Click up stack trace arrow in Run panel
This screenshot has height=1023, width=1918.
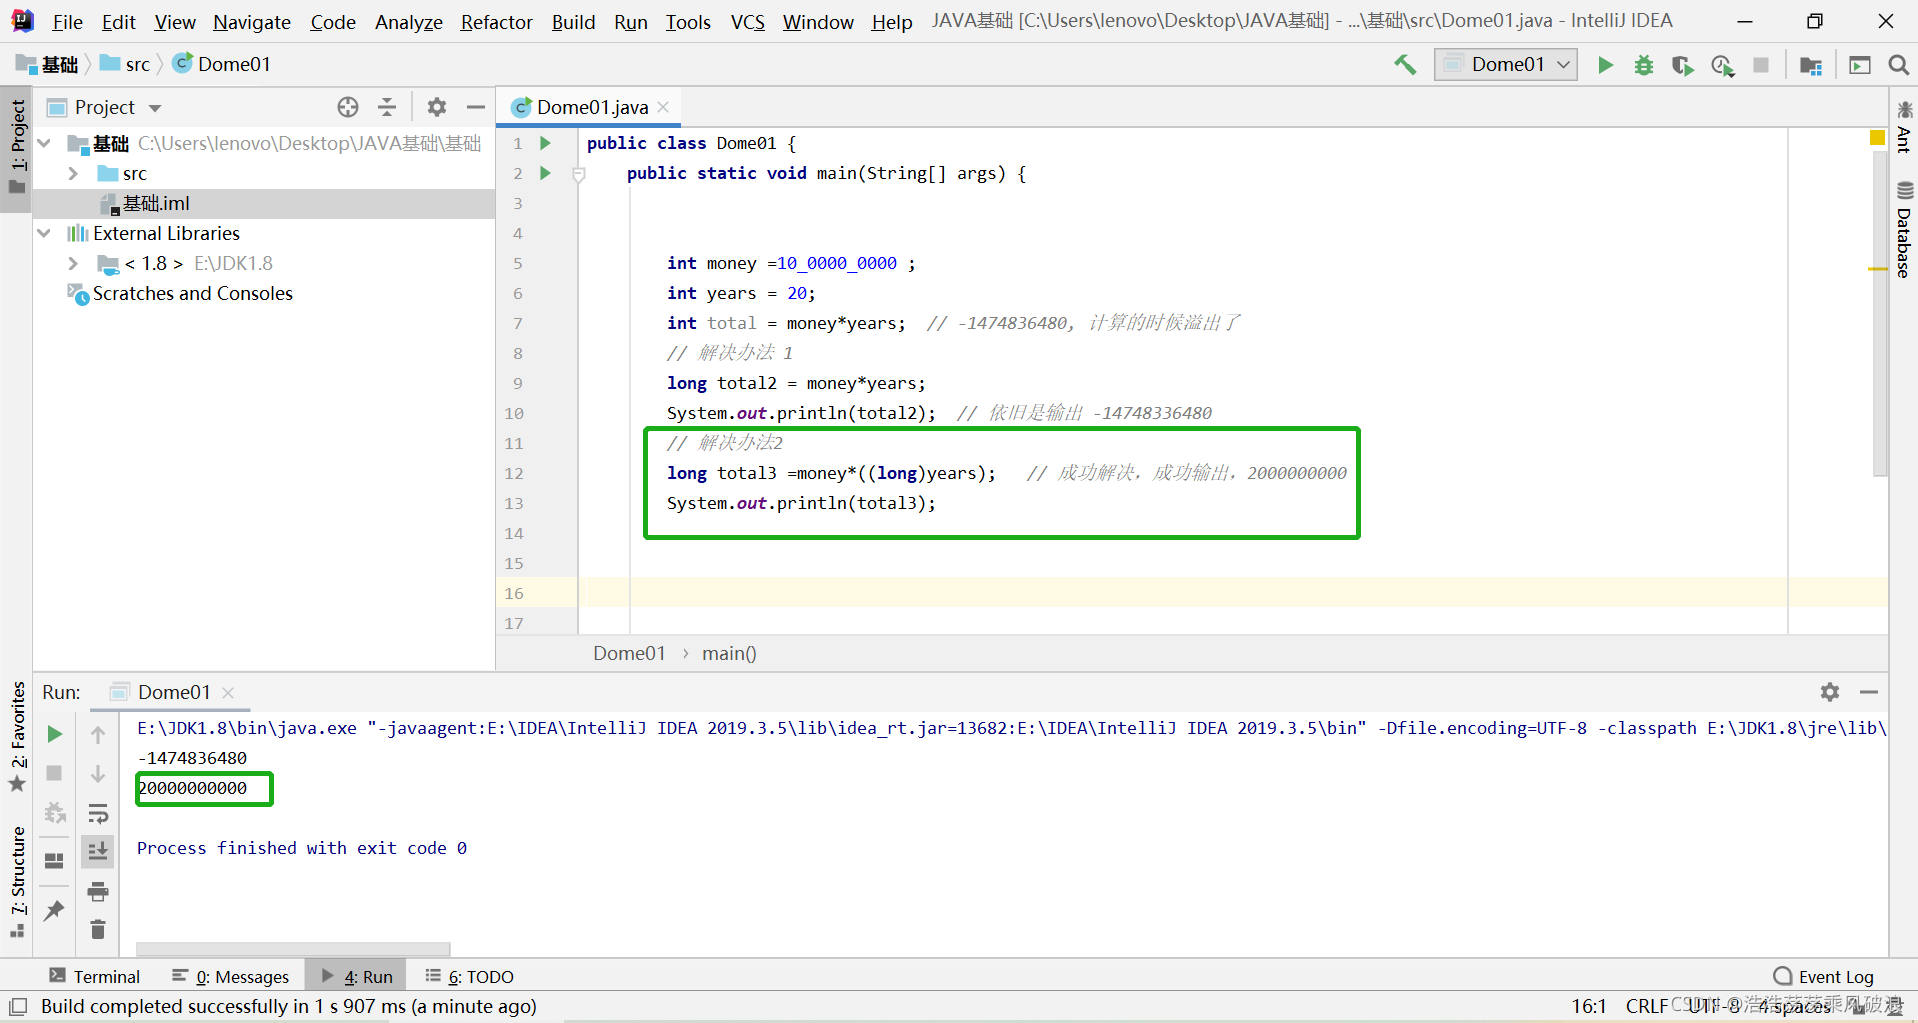coord(98,734)
